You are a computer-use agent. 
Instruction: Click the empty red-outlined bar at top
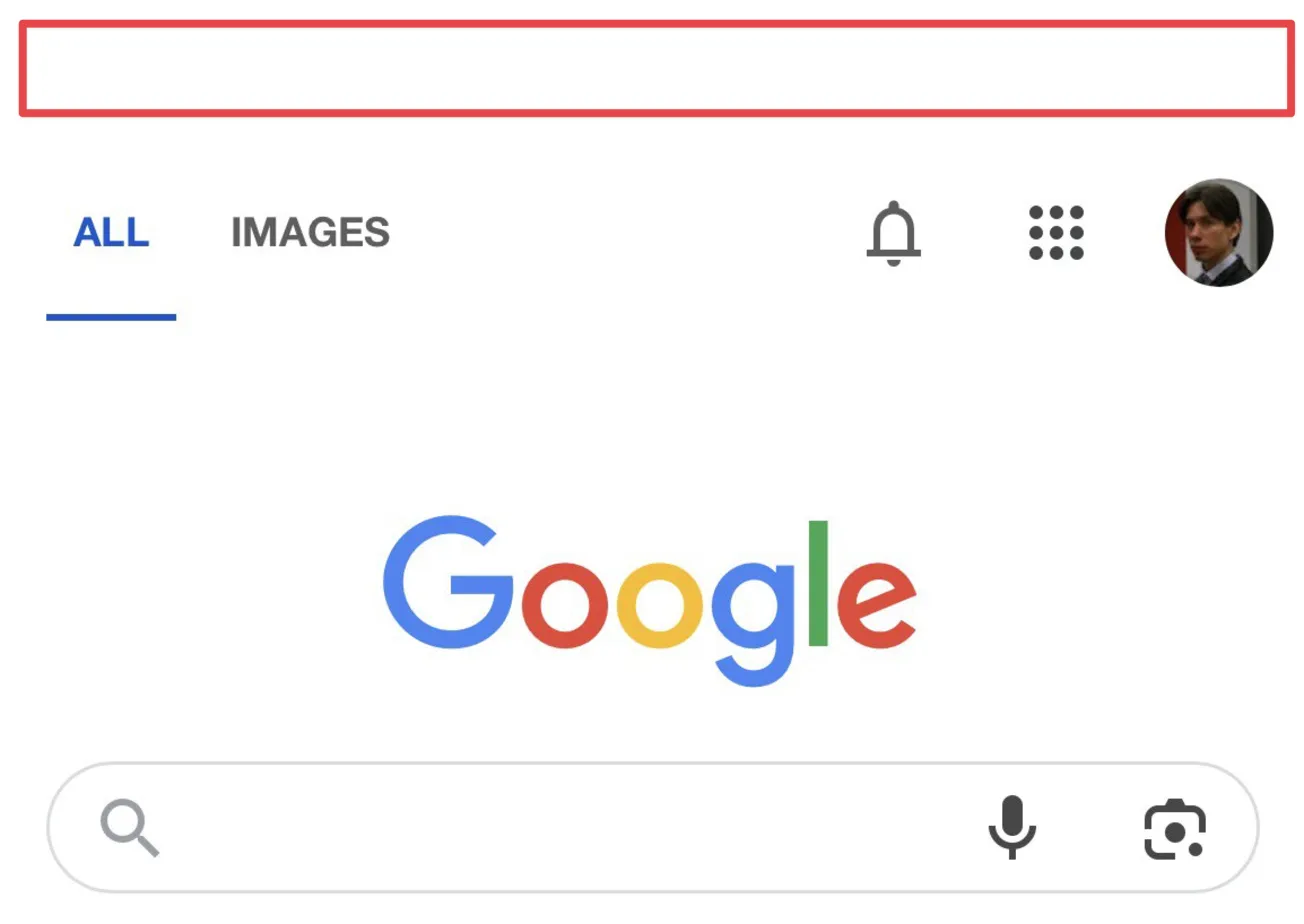[656, 68]
